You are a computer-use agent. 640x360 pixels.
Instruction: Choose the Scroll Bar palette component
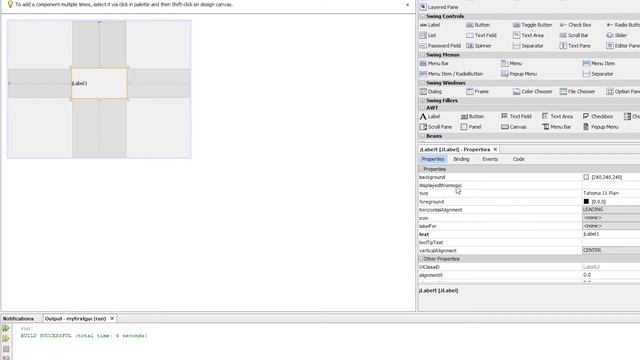(574, 36)
